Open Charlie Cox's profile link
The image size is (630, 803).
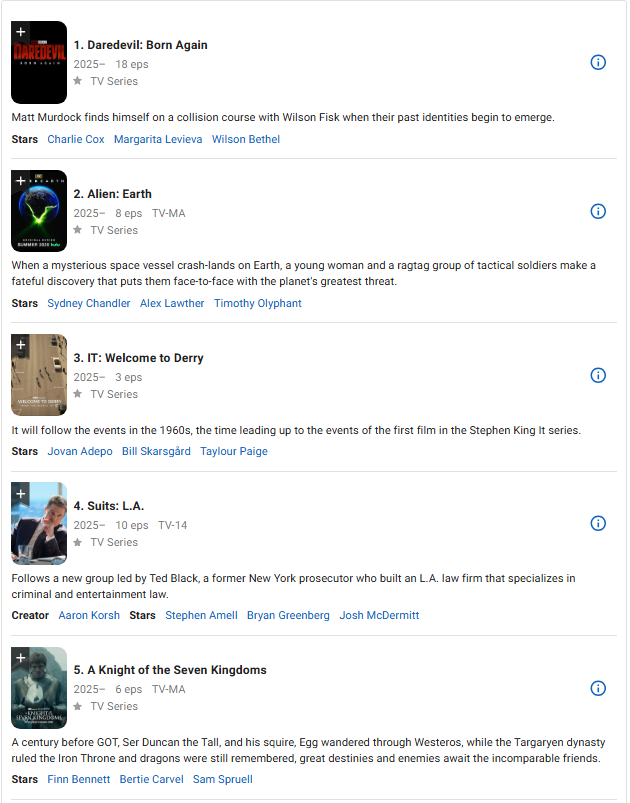[76, 139]
